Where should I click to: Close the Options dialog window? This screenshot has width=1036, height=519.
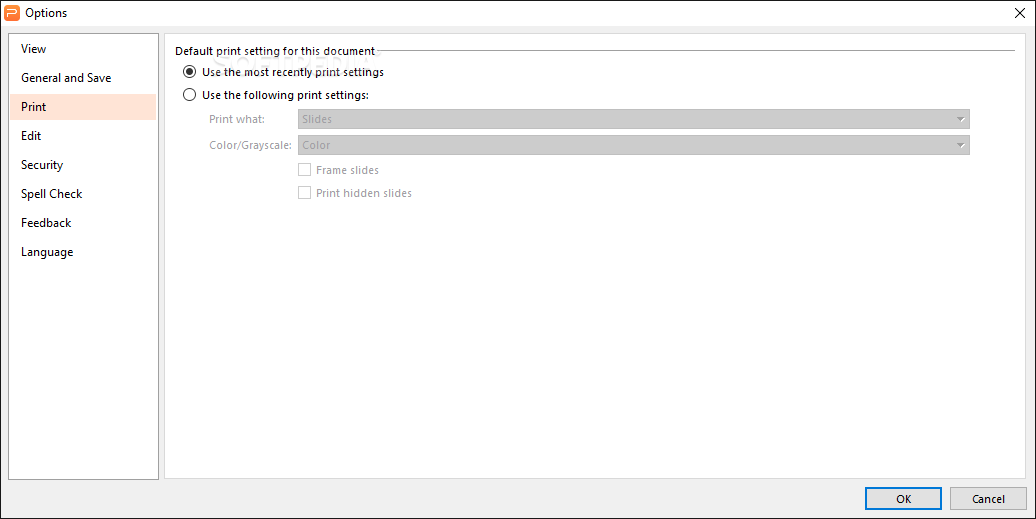(x=1019, y=13)
